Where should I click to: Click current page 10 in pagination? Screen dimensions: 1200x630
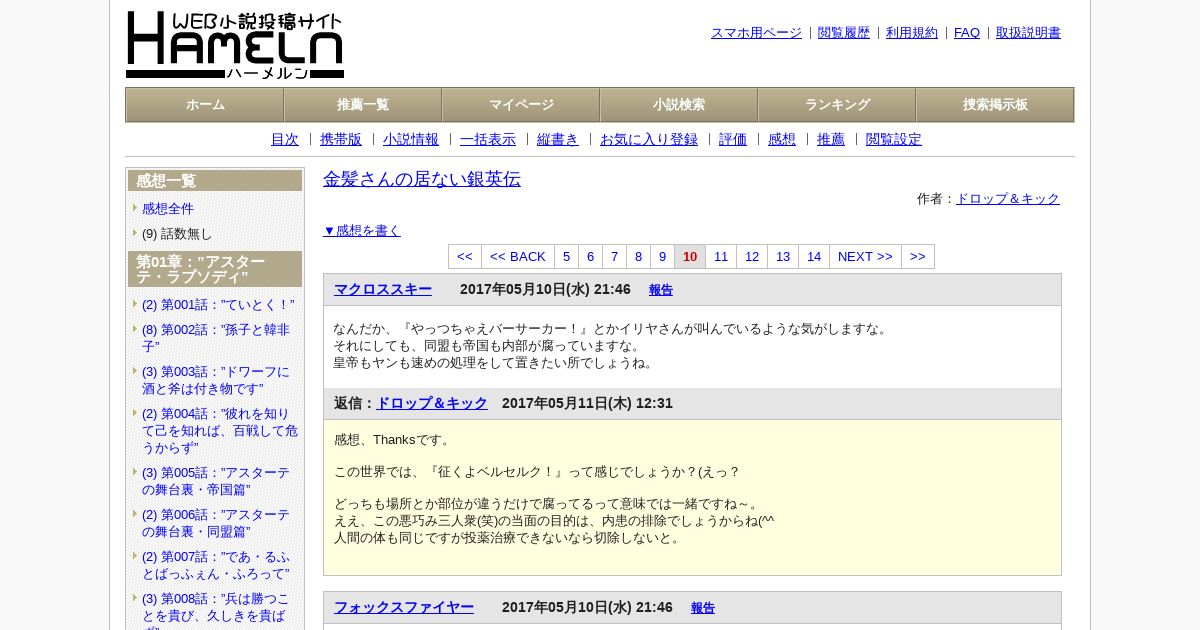pyautogui.click(x=690, y=257)
